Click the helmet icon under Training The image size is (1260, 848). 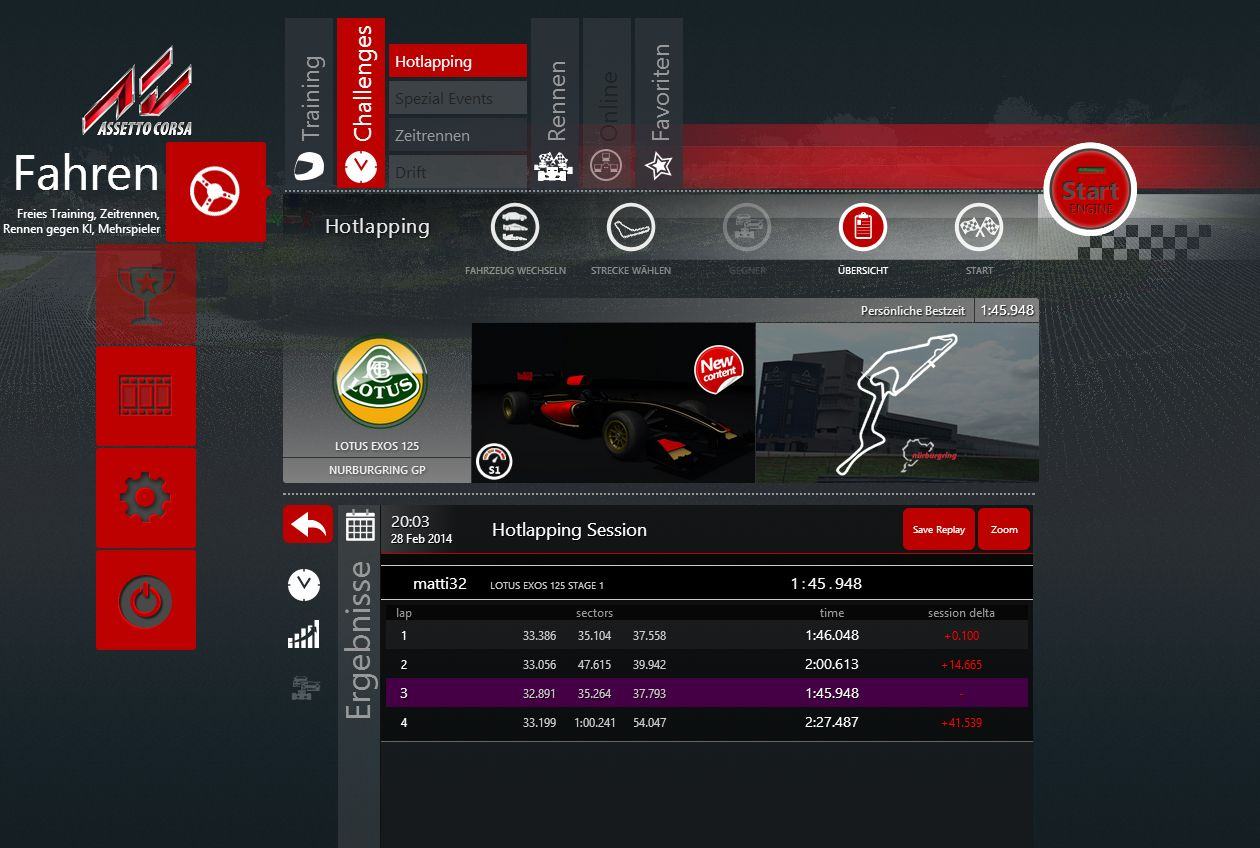click(x=309, y=166)
